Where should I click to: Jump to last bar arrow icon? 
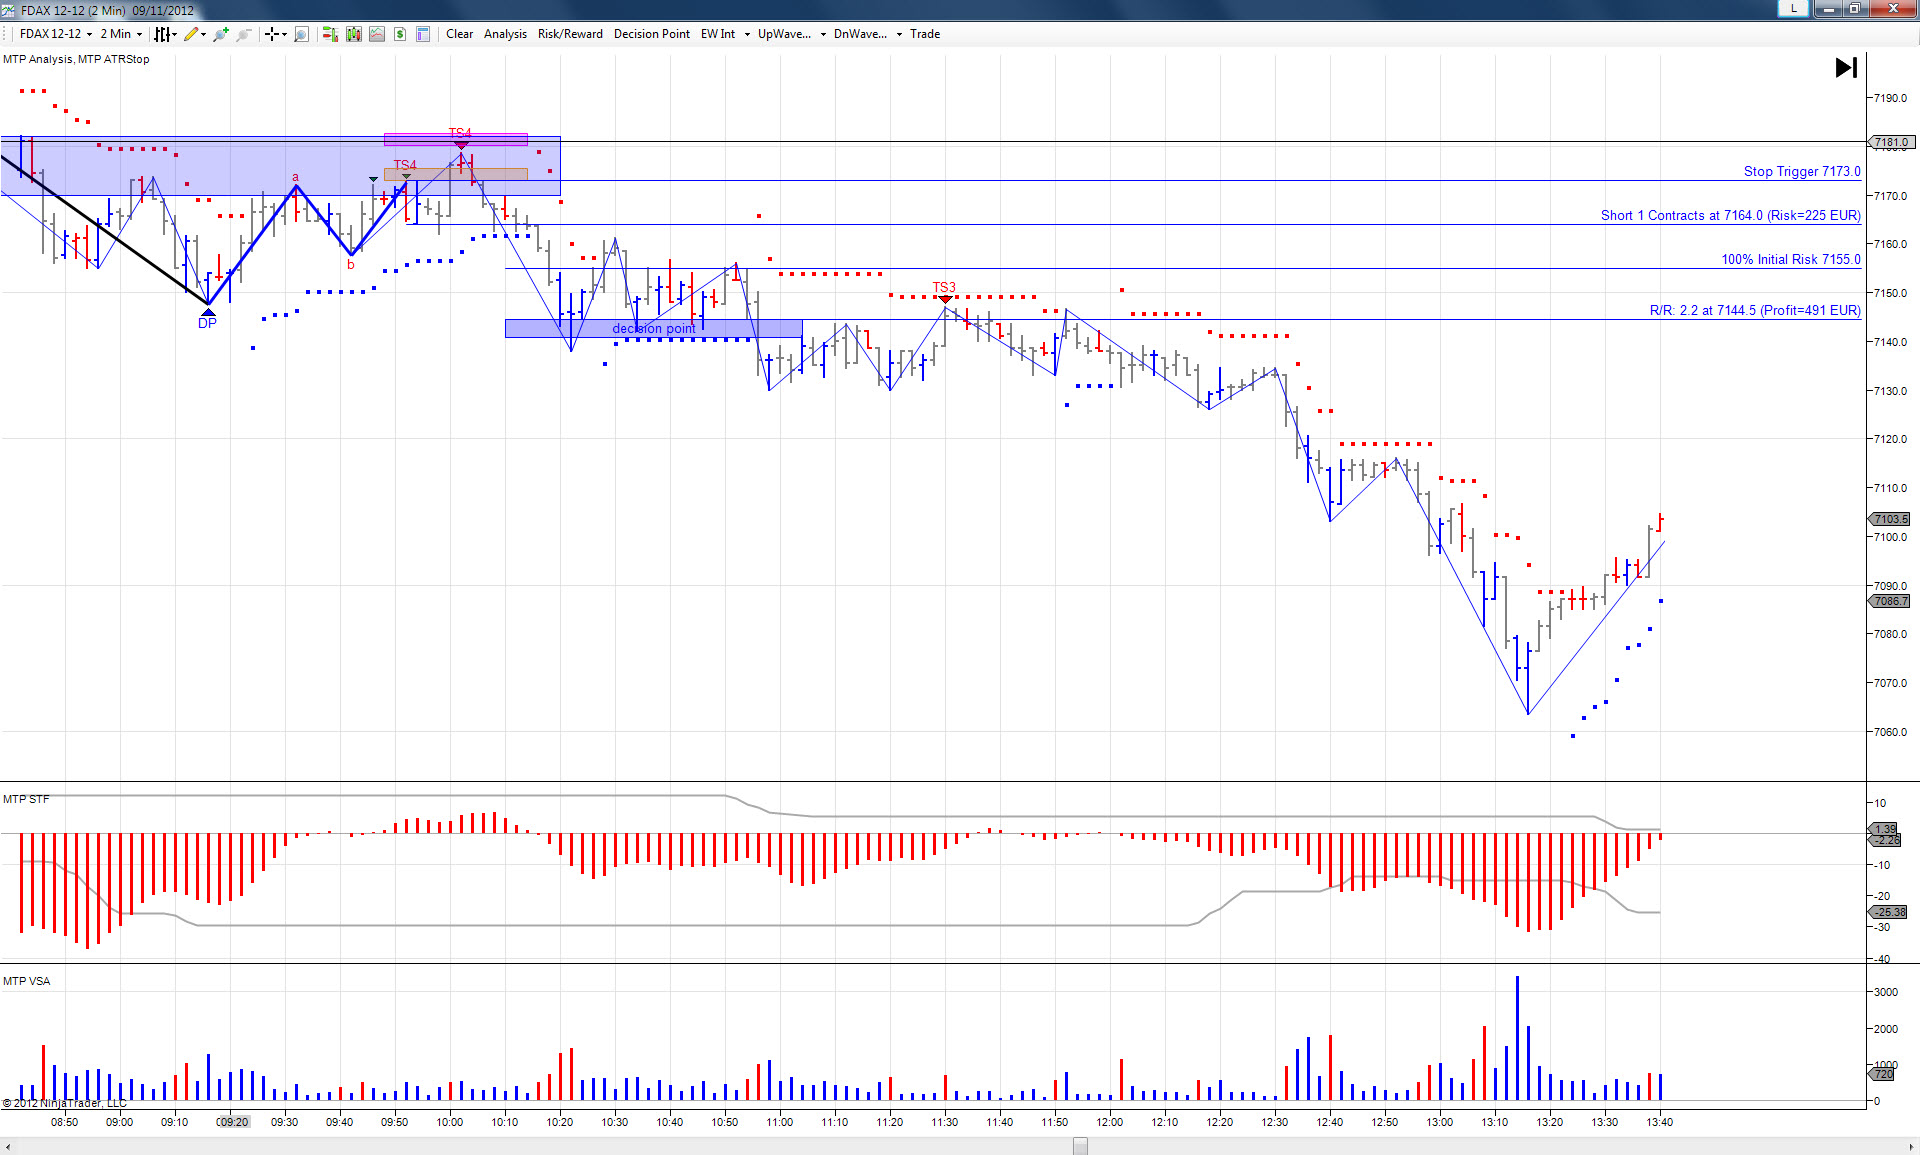[1846, 67]
